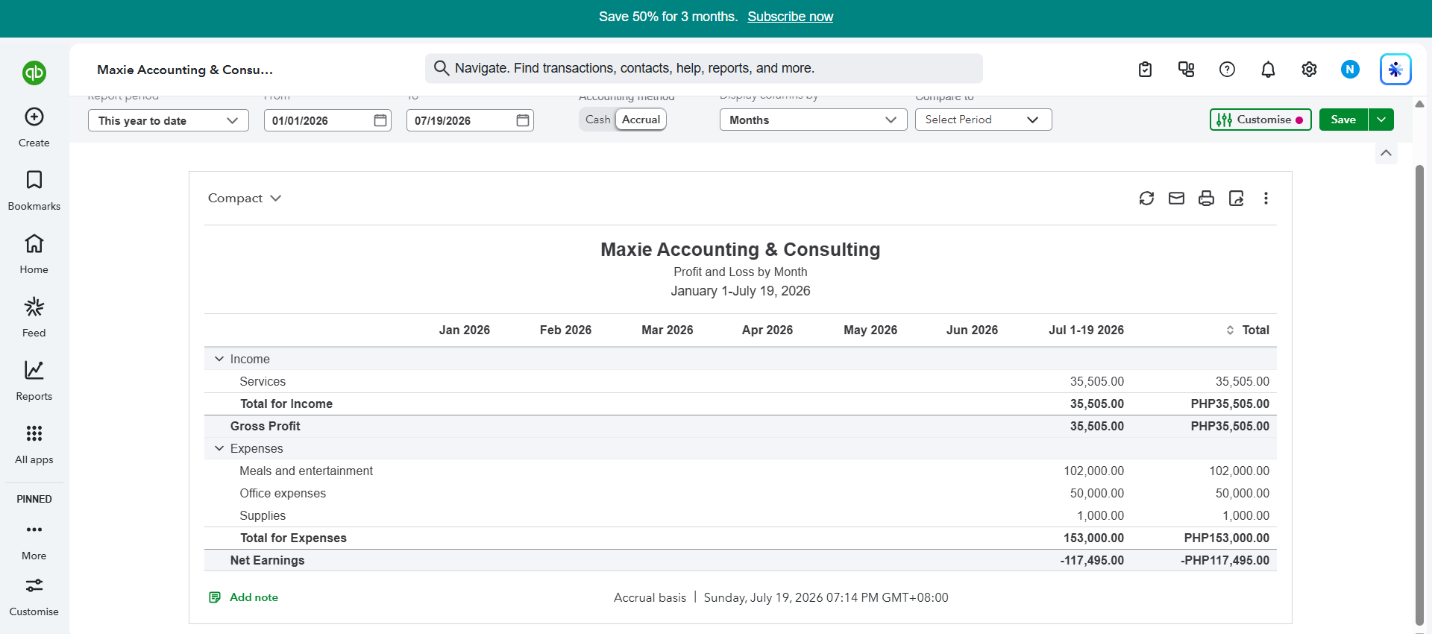This screenshot has width=1432, height=634.
Task: Click the Customise report button
Action: click(x=1260, y=119)
